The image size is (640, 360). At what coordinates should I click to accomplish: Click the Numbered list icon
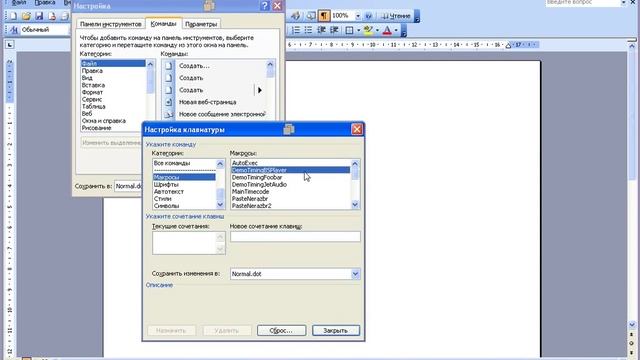(x=296, y=30)
